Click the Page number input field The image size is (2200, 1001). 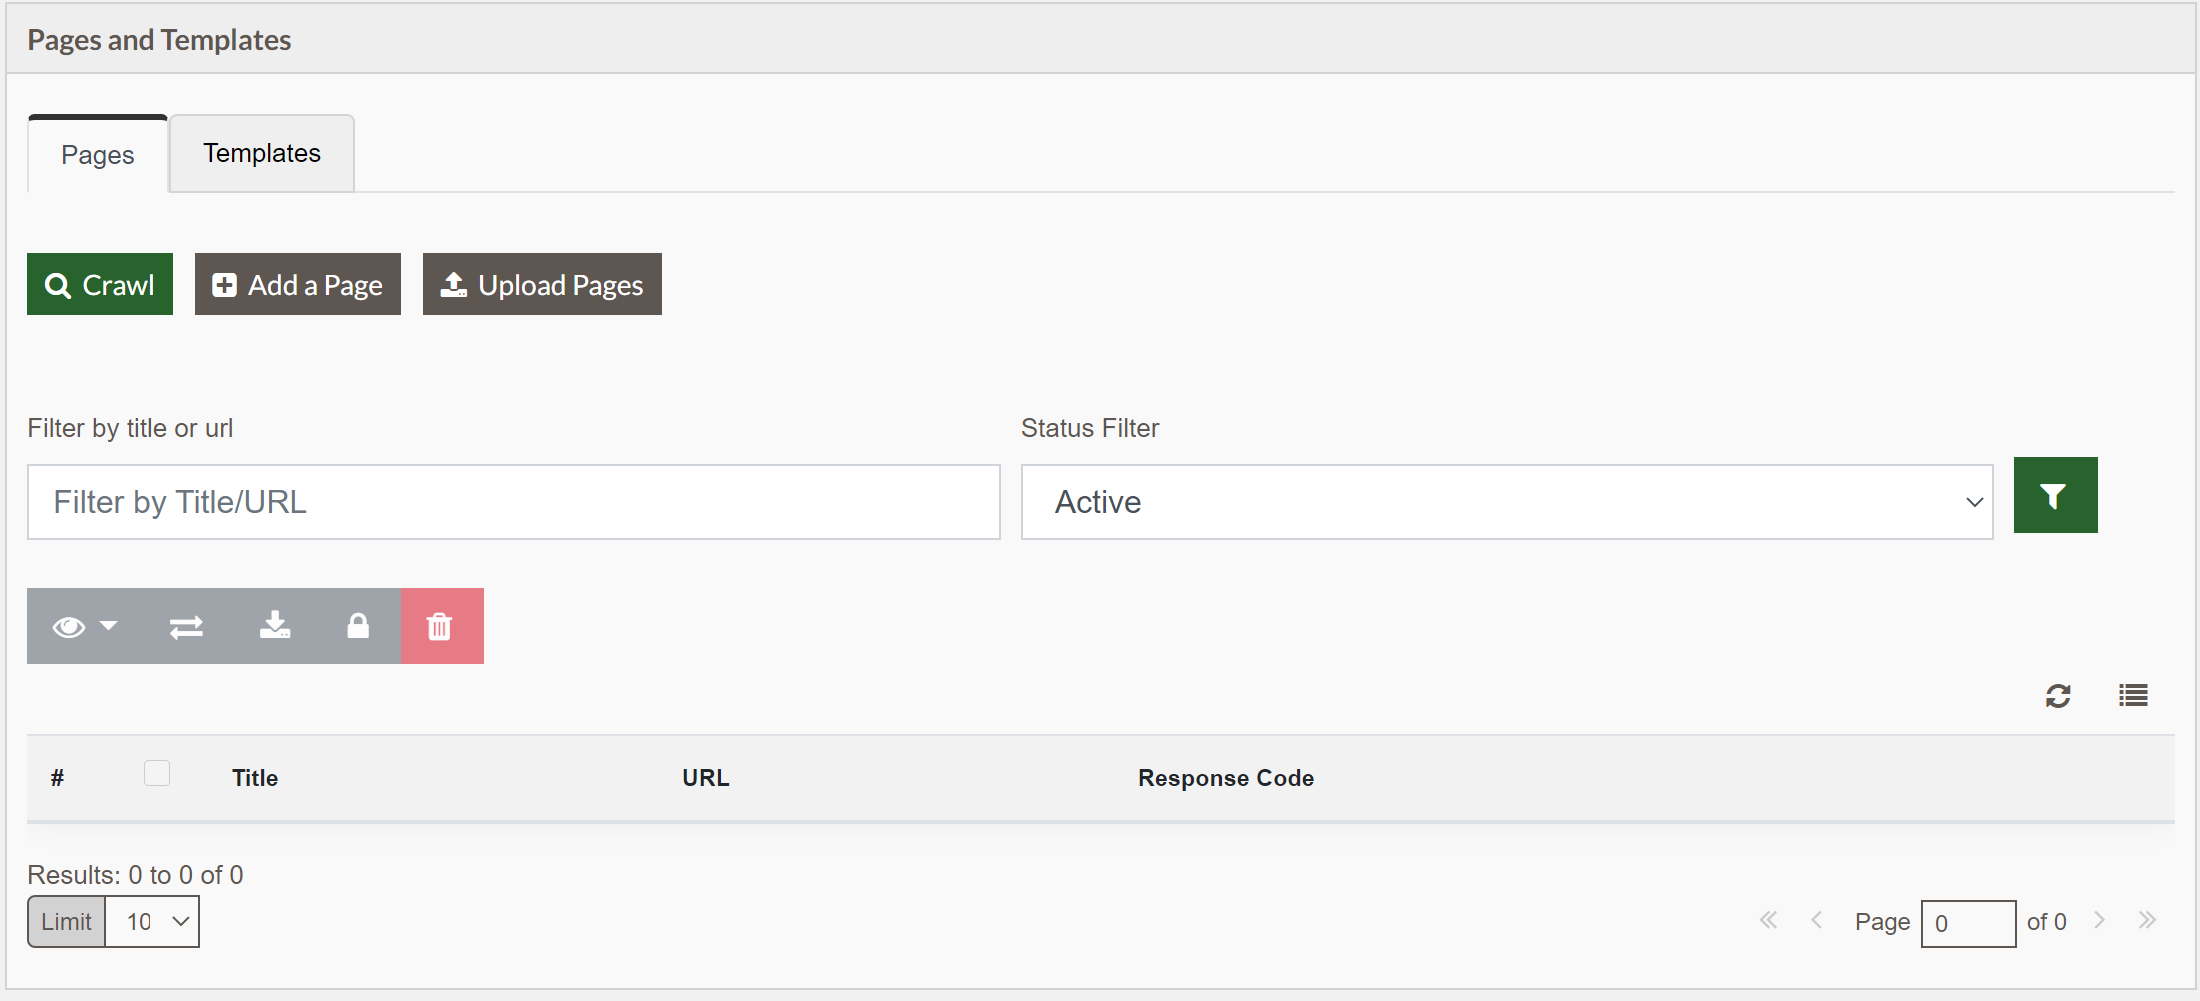pos(1968,923)
